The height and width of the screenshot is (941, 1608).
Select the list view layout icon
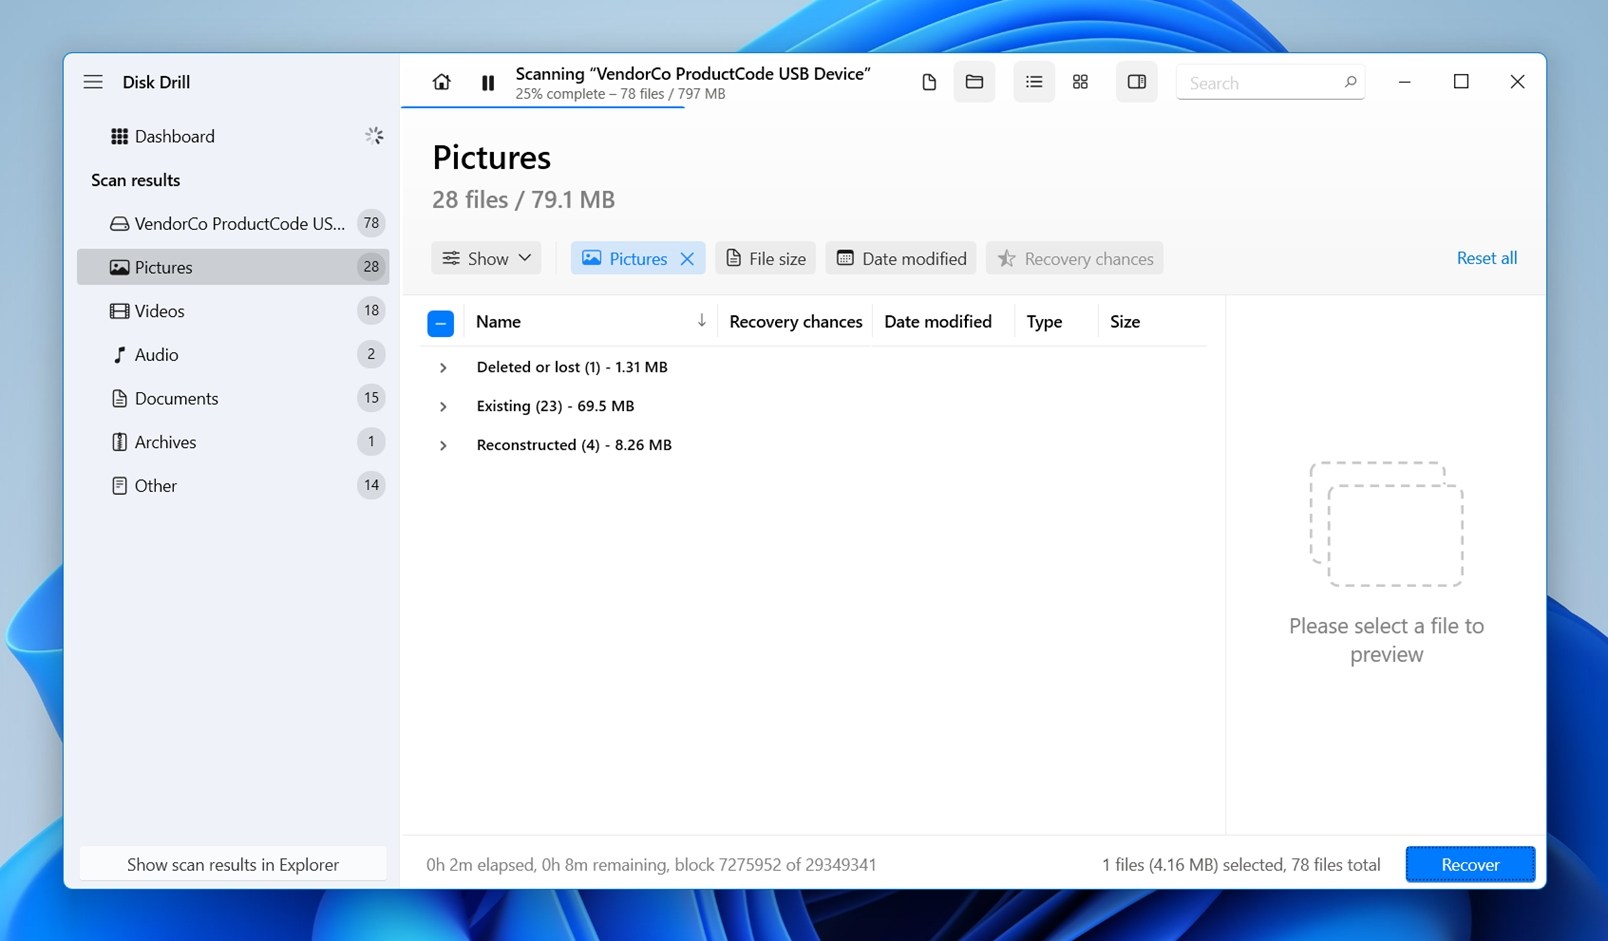point(1034,82)
